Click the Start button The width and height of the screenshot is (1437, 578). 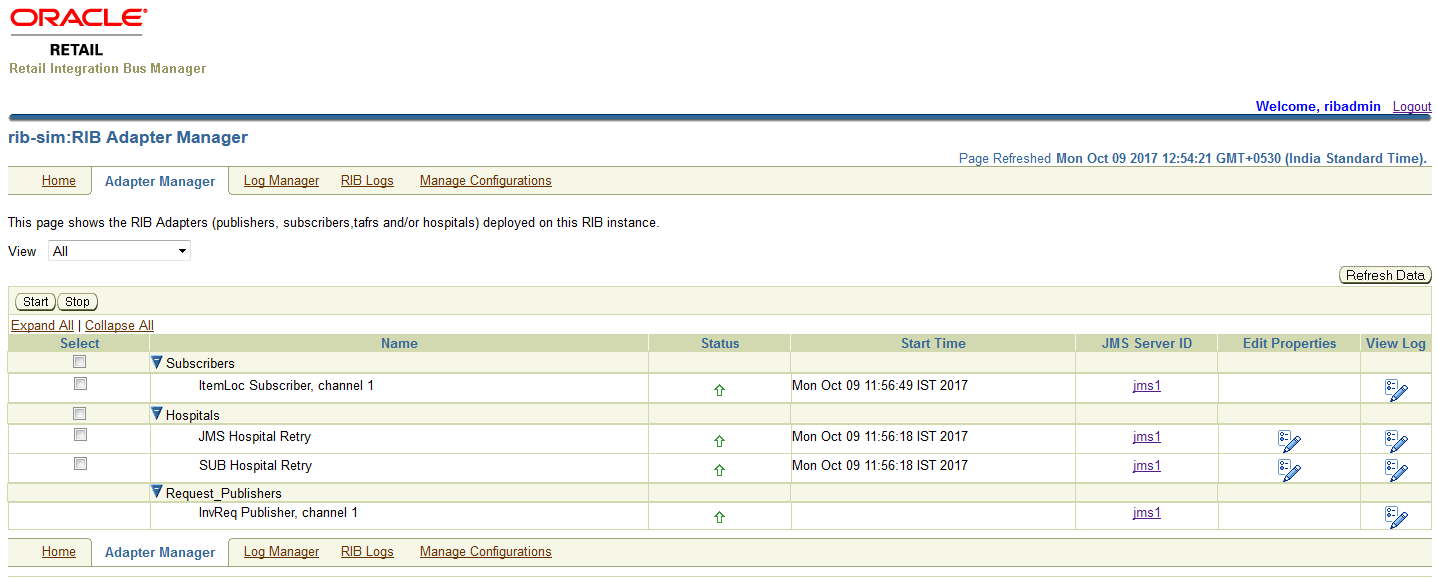(36, 302)
